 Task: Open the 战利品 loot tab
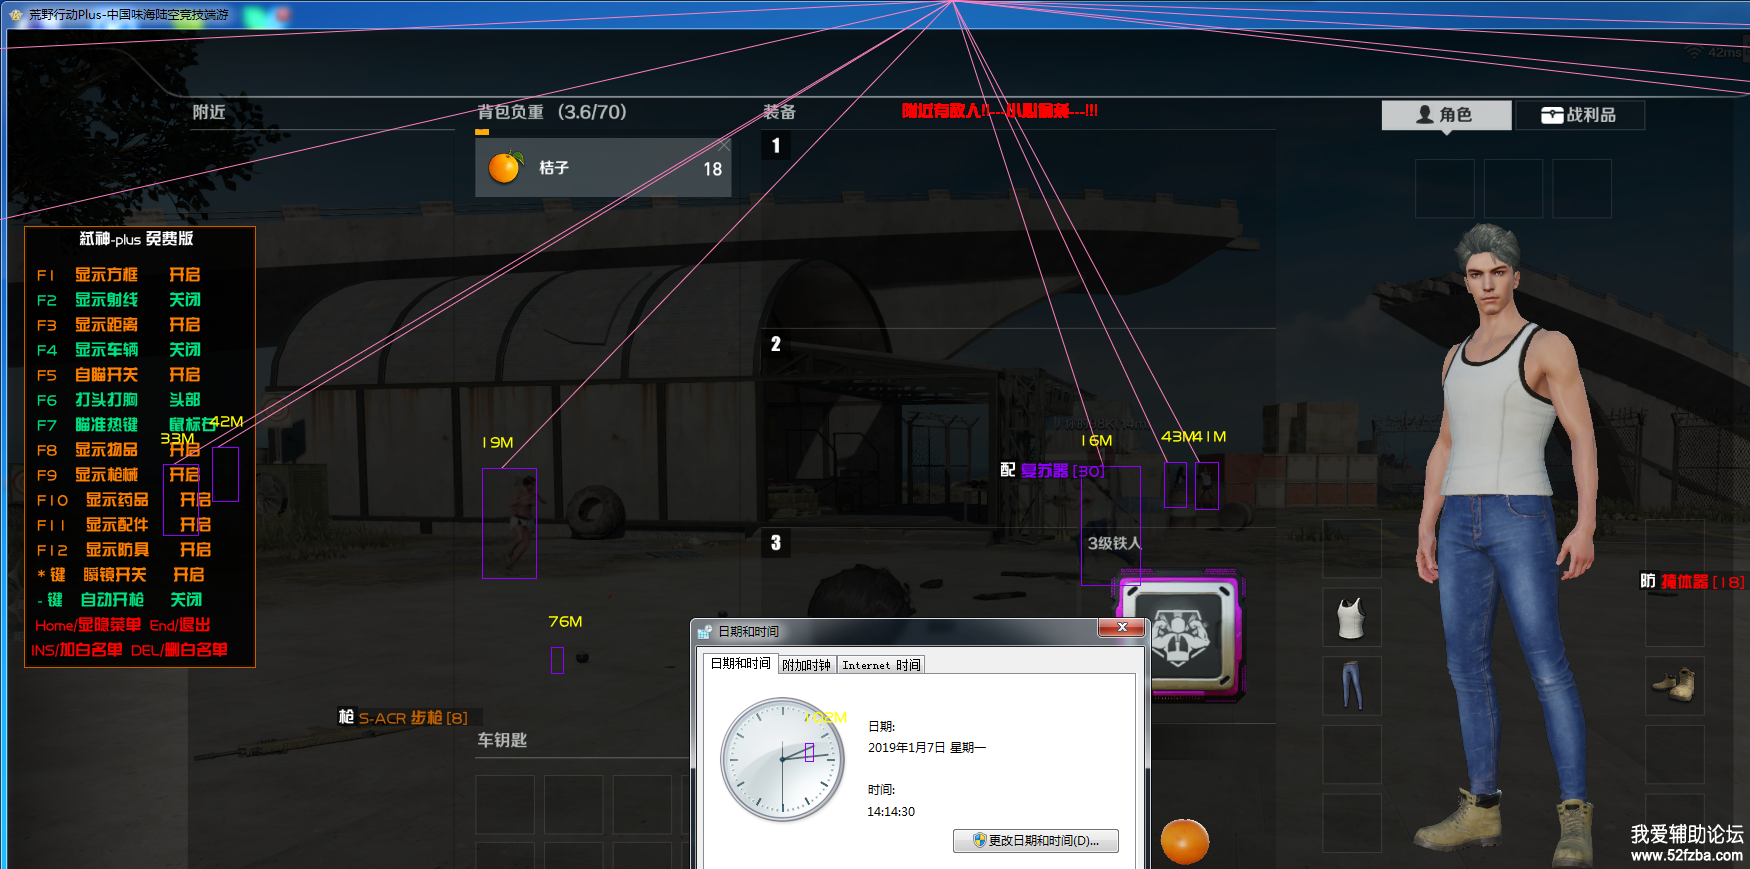point(1579,115)
